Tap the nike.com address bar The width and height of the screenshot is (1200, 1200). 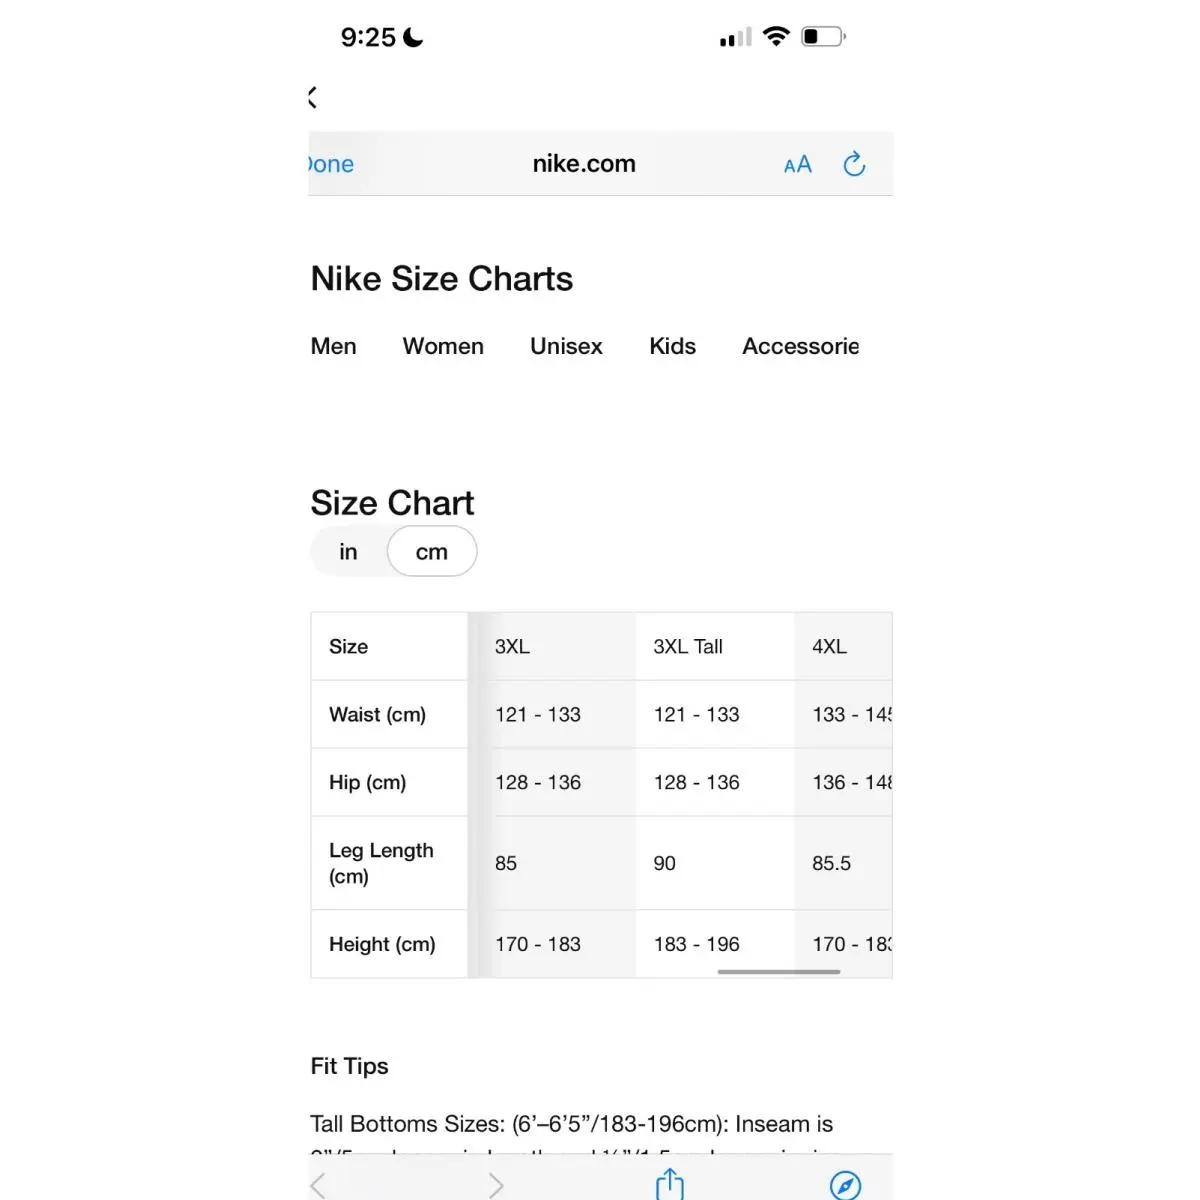[584, 164]
